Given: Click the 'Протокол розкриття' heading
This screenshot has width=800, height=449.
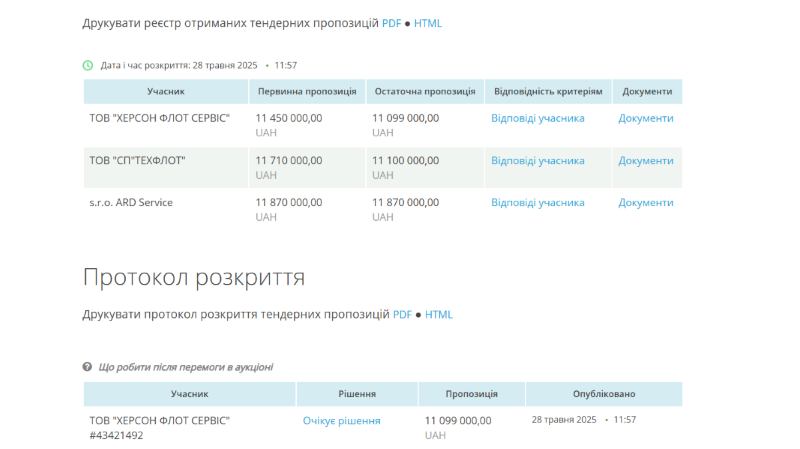Looking at the screenshot, I should [x=194, y=278].
